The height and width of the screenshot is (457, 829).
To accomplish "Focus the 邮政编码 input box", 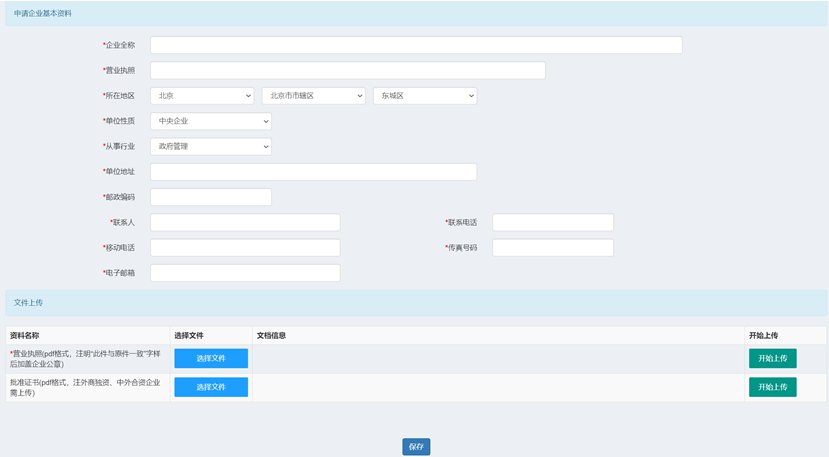I will tap(210, 197).
